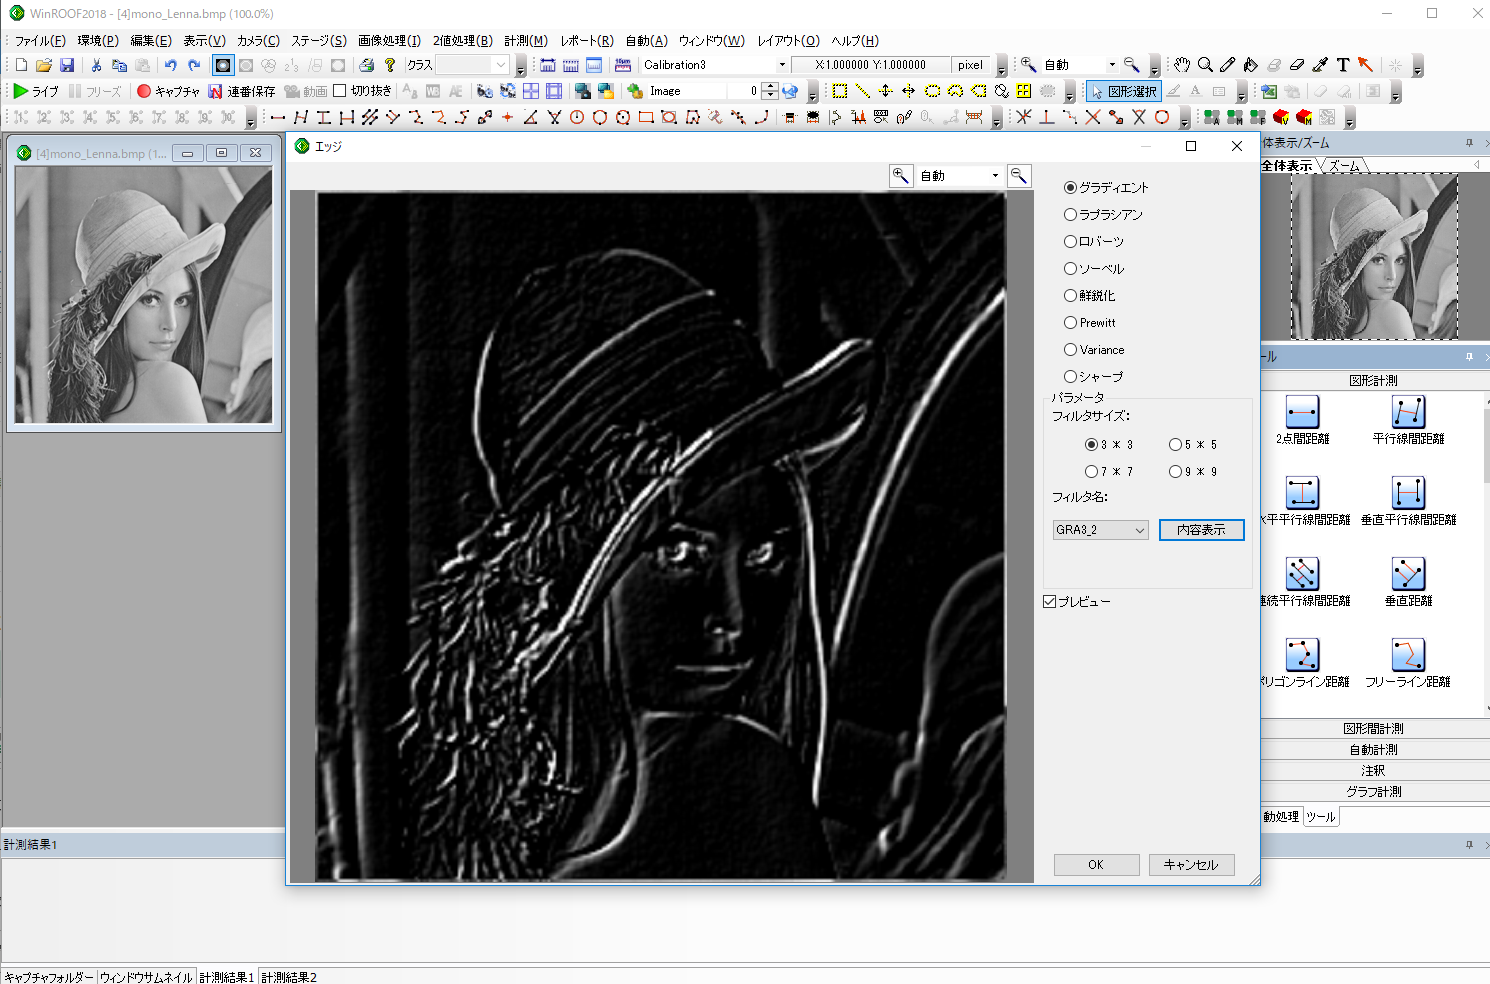Select the eyedropper tool
1490x984 pixels.
point(1320,65)
